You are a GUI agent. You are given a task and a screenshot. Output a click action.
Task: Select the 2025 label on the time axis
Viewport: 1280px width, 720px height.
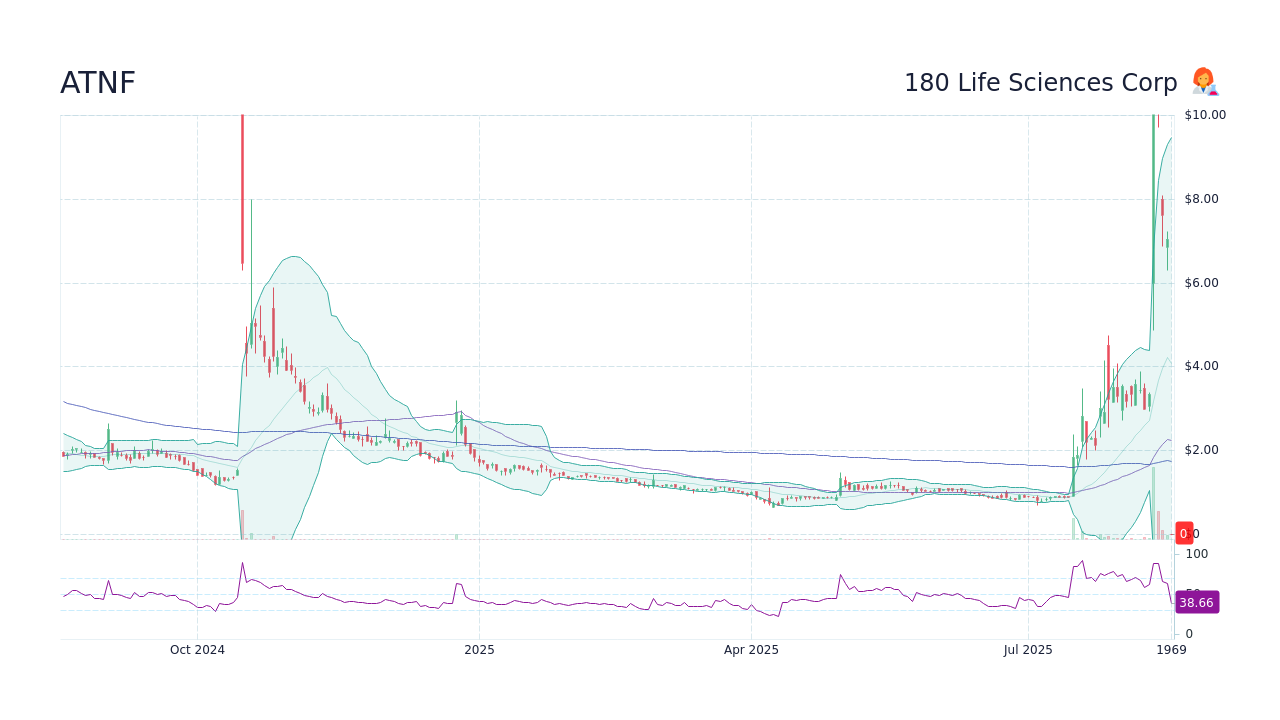479,649
